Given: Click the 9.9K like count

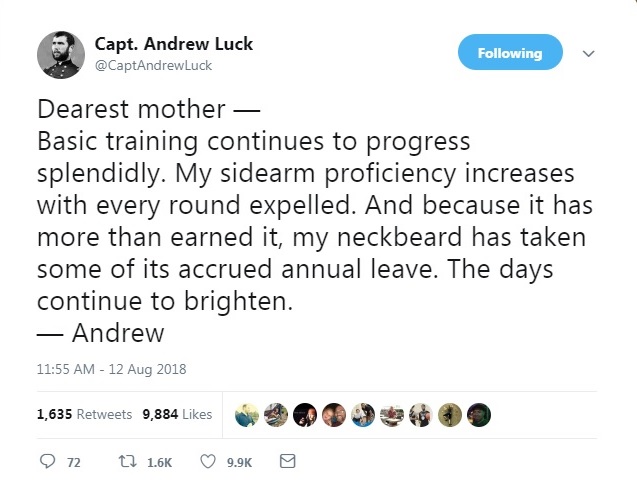Looking at the screenshot, I should point(240,462).
